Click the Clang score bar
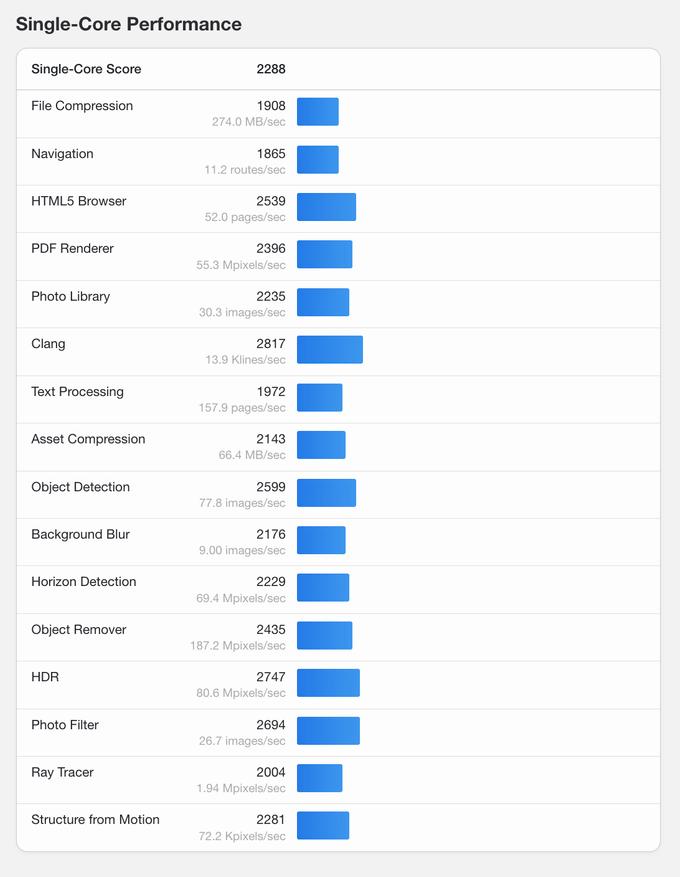The width and height of the screenshot is (680, 877). click(x=330, y=350)
